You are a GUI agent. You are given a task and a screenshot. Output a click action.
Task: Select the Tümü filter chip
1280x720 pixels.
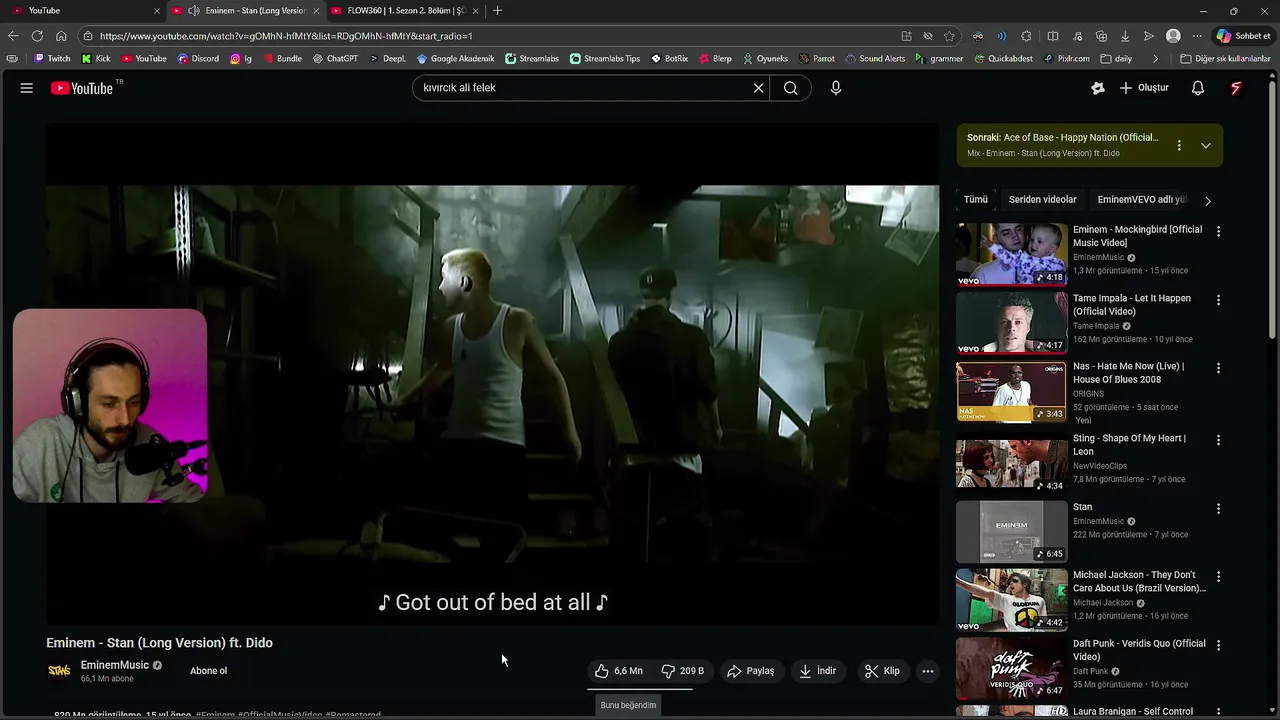(x=976, y=200)
